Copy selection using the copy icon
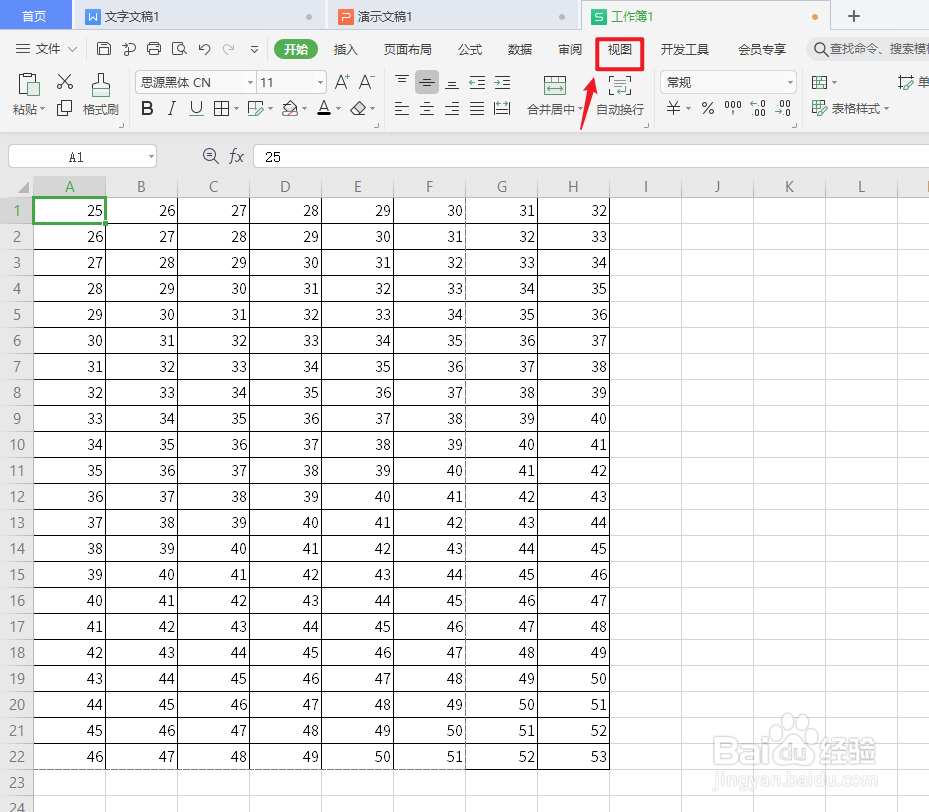 (x=64, y=108)
